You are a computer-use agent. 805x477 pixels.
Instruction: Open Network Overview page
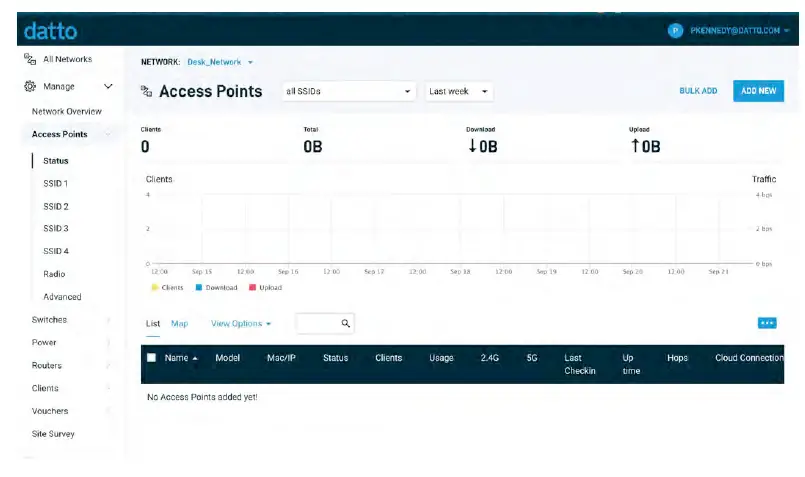tap(67, 111)
